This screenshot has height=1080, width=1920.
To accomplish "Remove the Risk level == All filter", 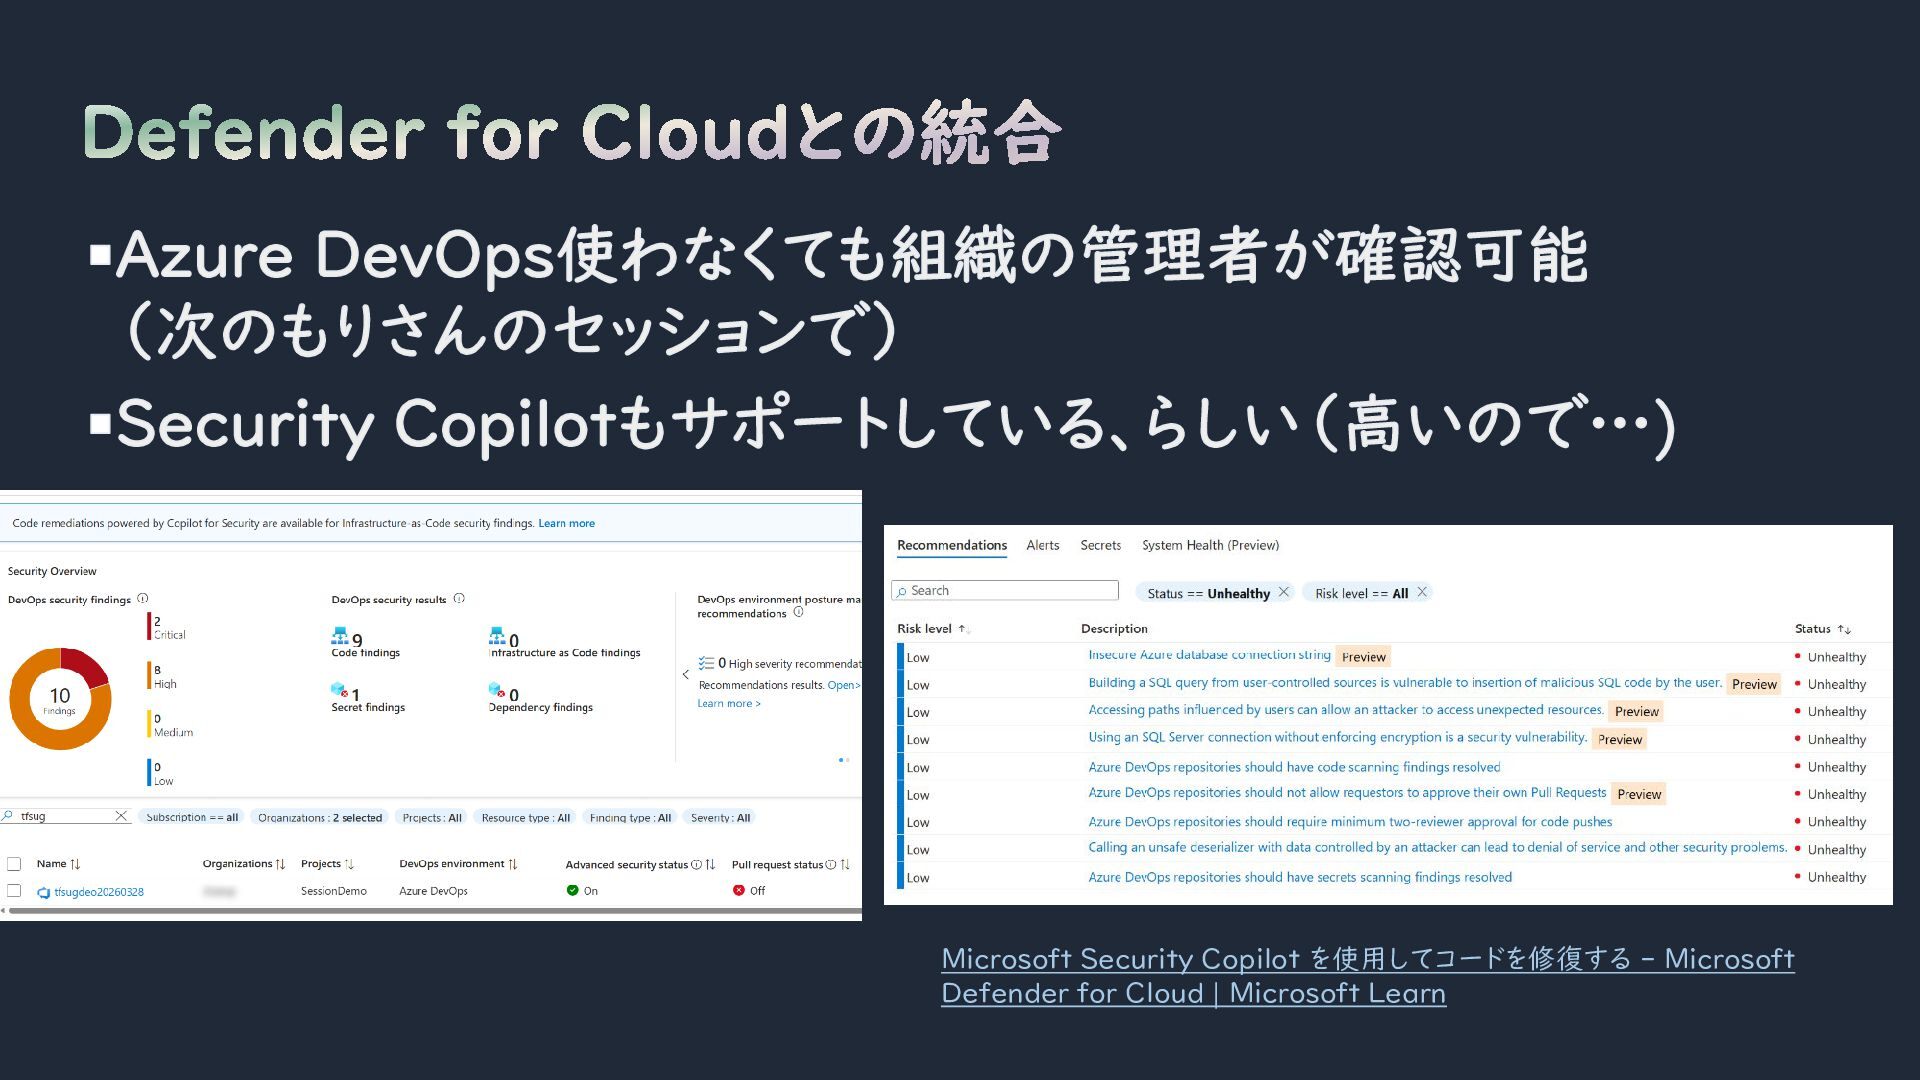I will (x=1422, y=592).
